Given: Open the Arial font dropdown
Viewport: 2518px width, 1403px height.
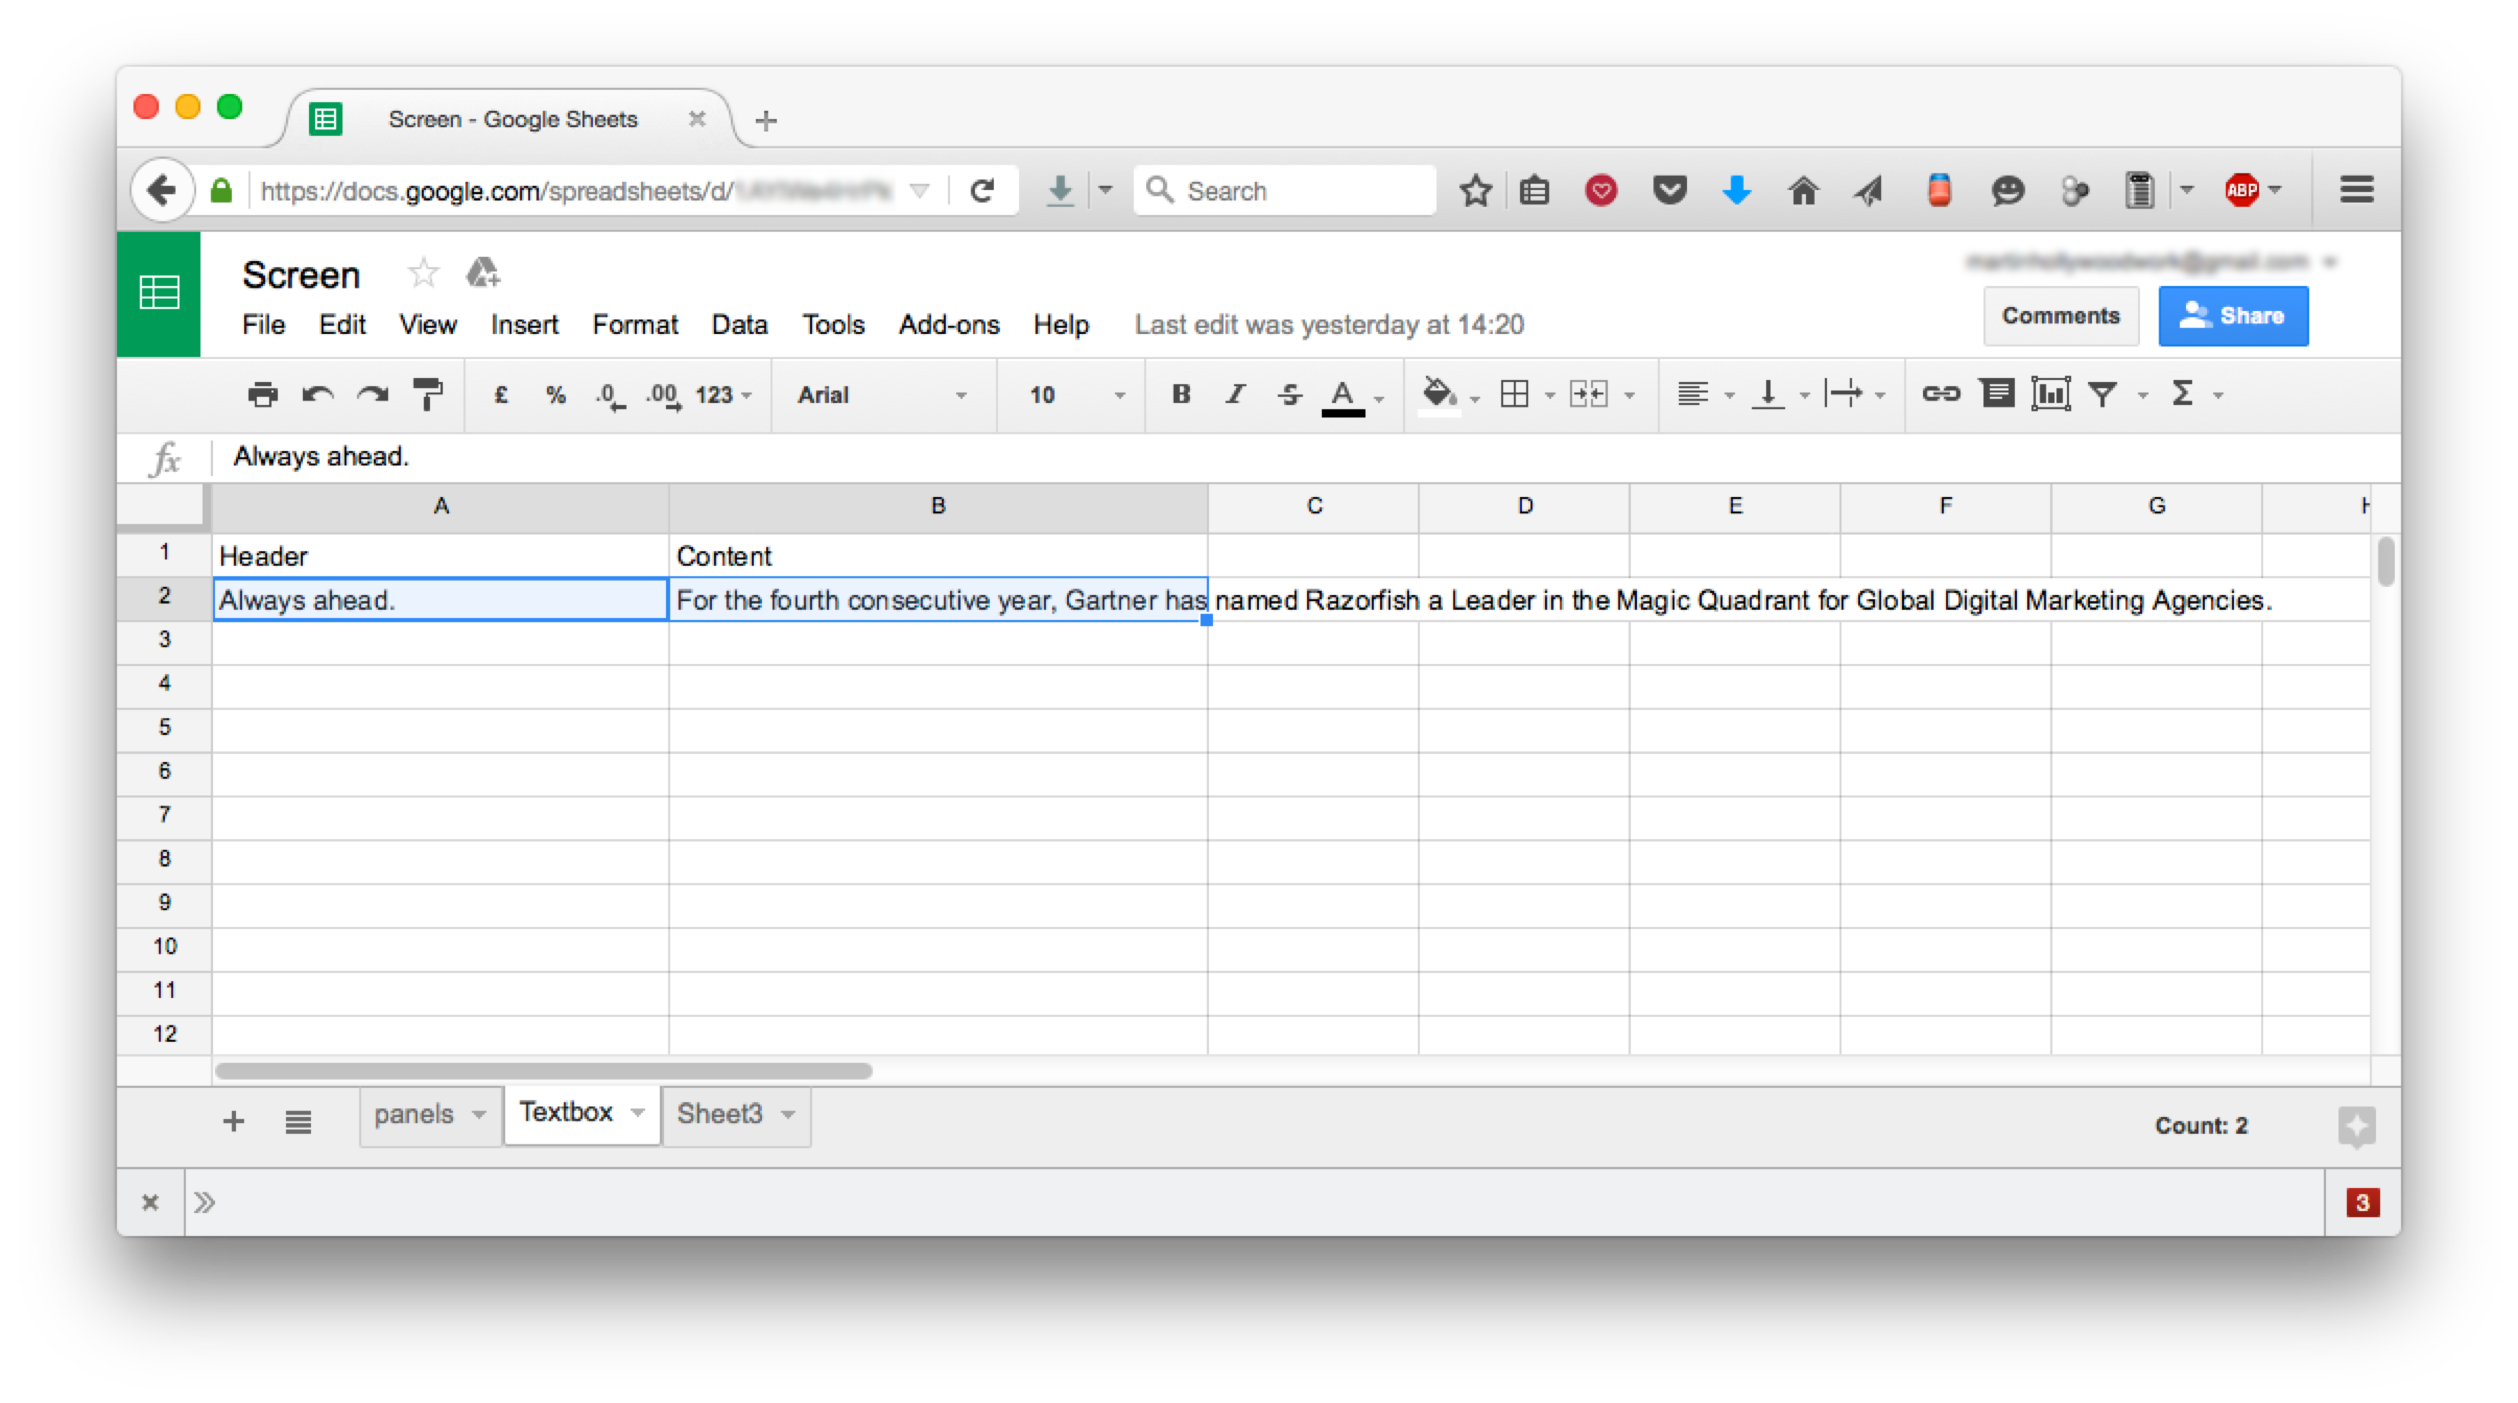Looking at the screenshot, I should pos(881,395).
